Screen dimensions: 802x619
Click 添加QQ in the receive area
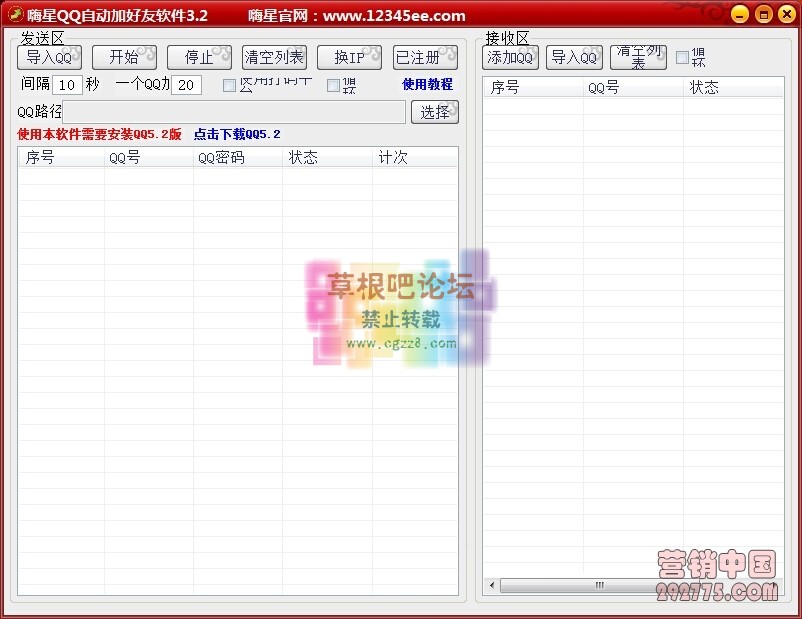[x=510, y=58]
